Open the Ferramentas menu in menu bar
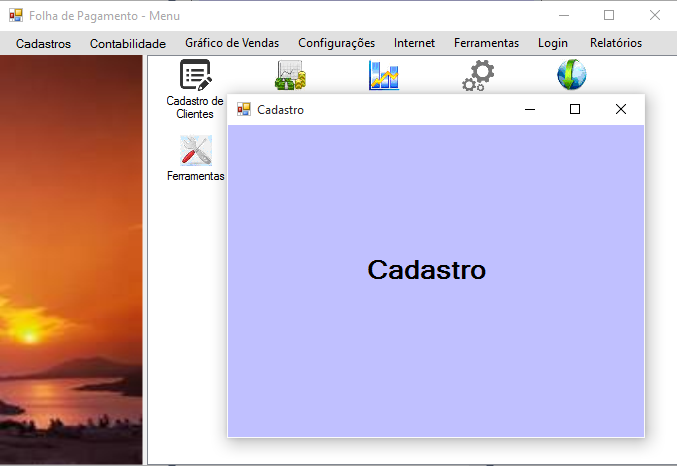Image resolution: width=677 pixels, height=466 pixels. click(x=486, y=43)
